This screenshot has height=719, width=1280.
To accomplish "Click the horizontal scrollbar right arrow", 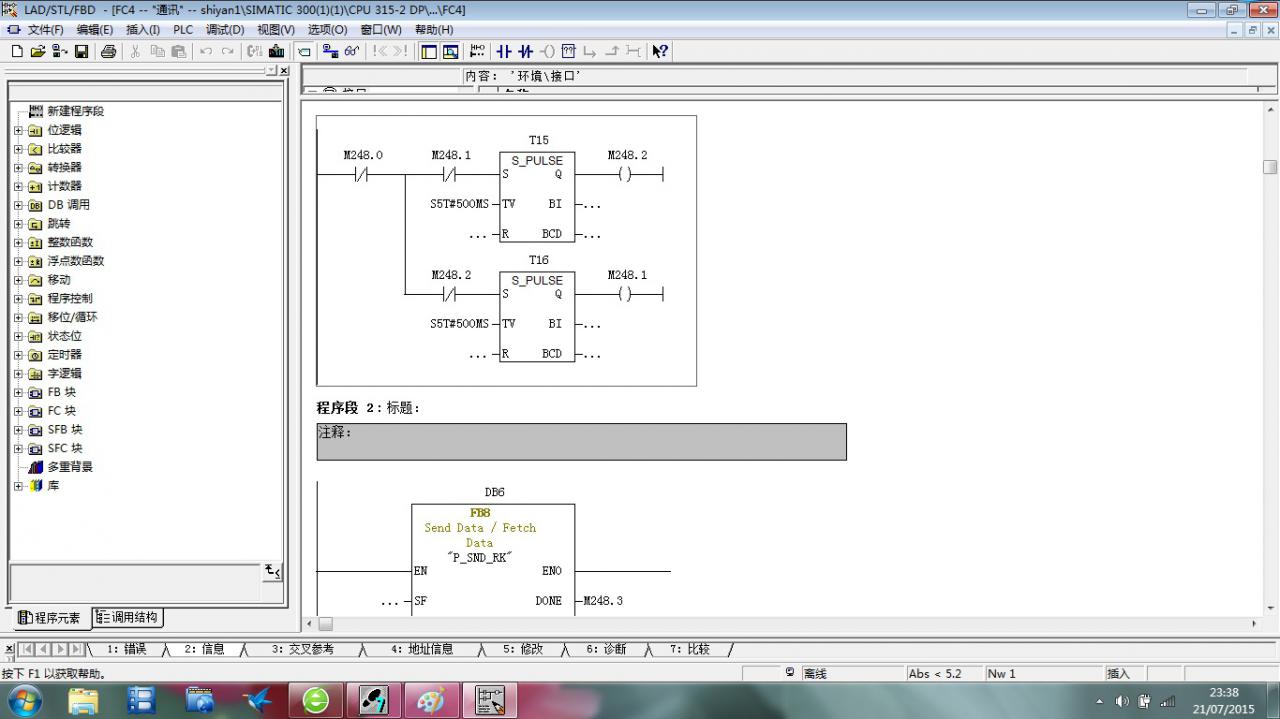I will click(x=1256, y=624).
